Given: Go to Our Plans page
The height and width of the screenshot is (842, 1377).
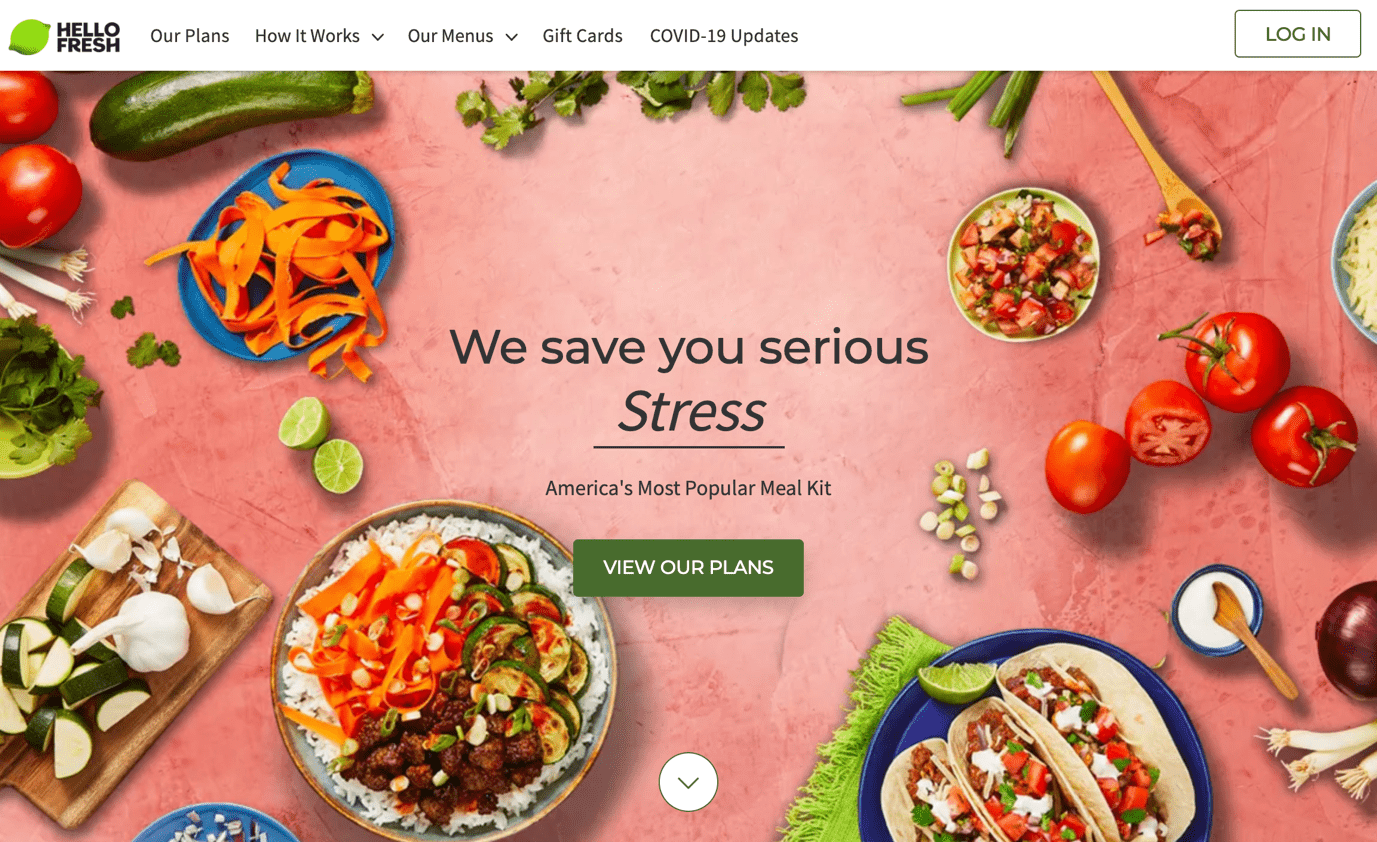Looking at the screenshot, I should point(190,36).
